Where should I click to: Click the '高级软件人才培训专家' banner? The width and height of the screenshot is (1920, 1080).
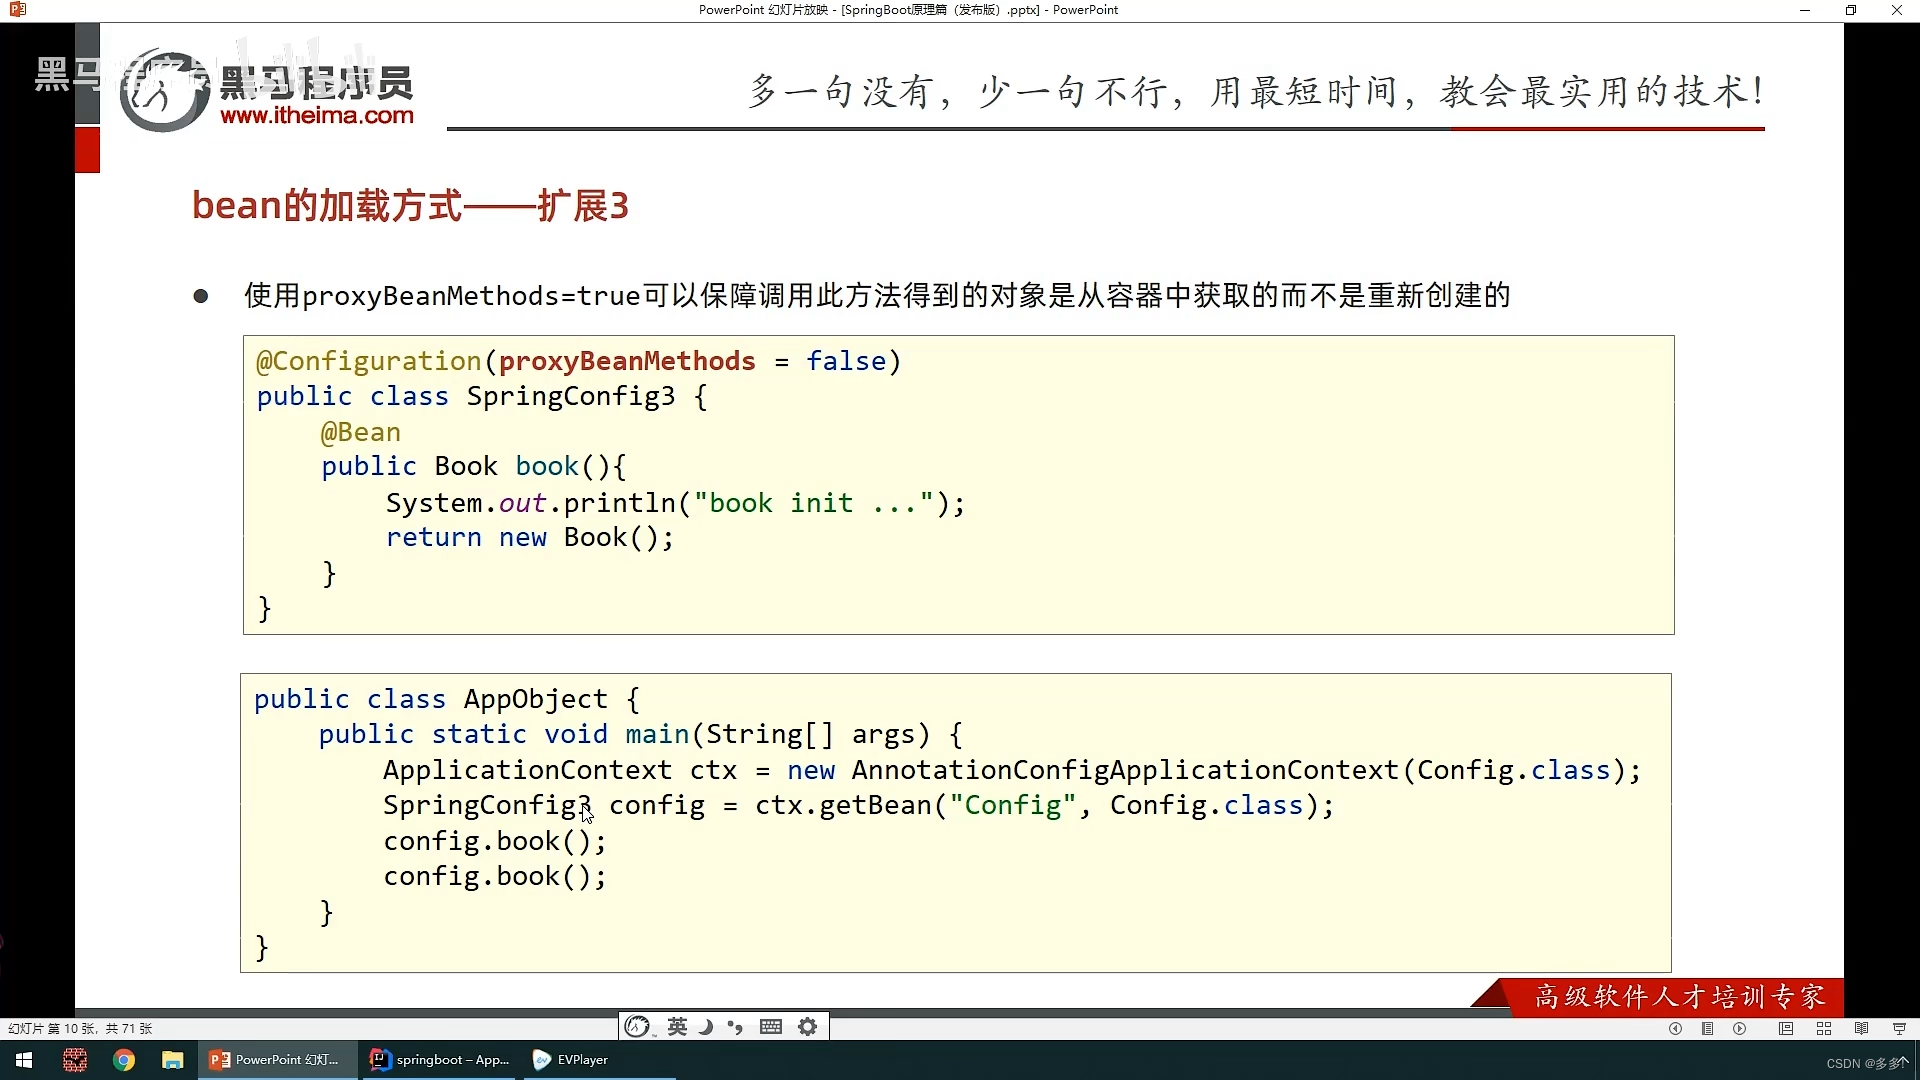(1680, 997)
